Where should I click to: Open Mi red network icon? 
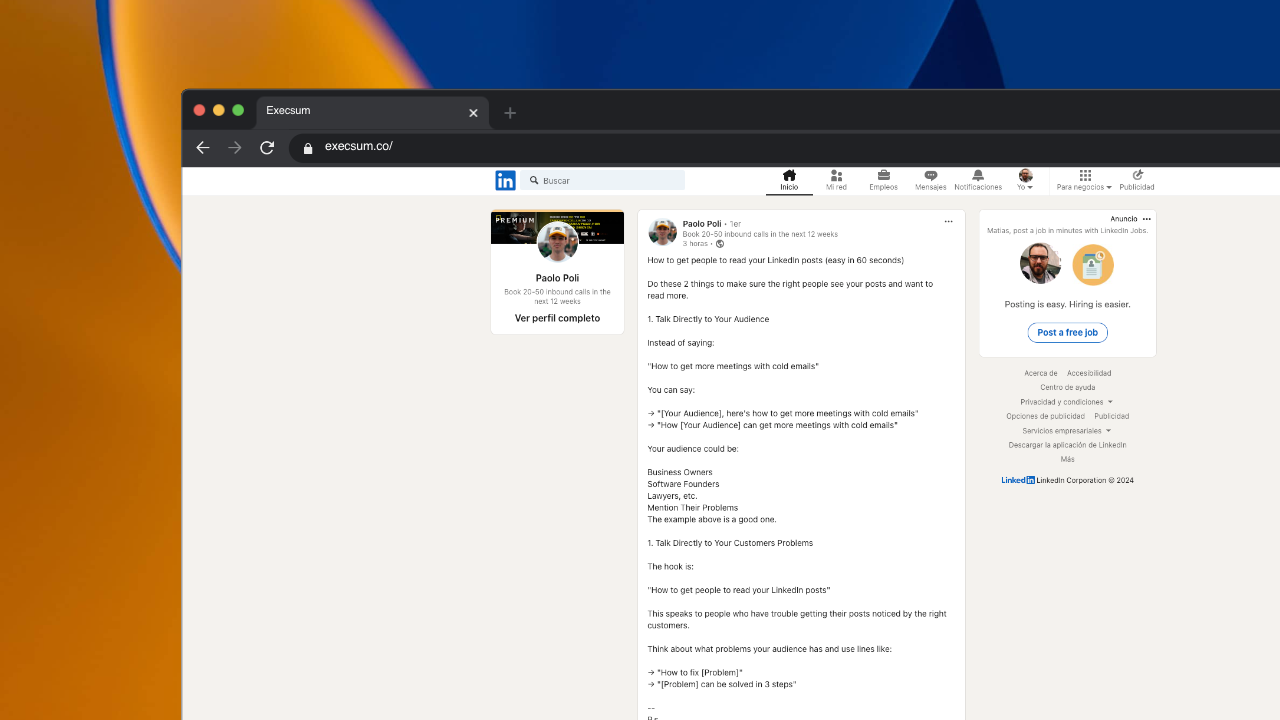836,175
